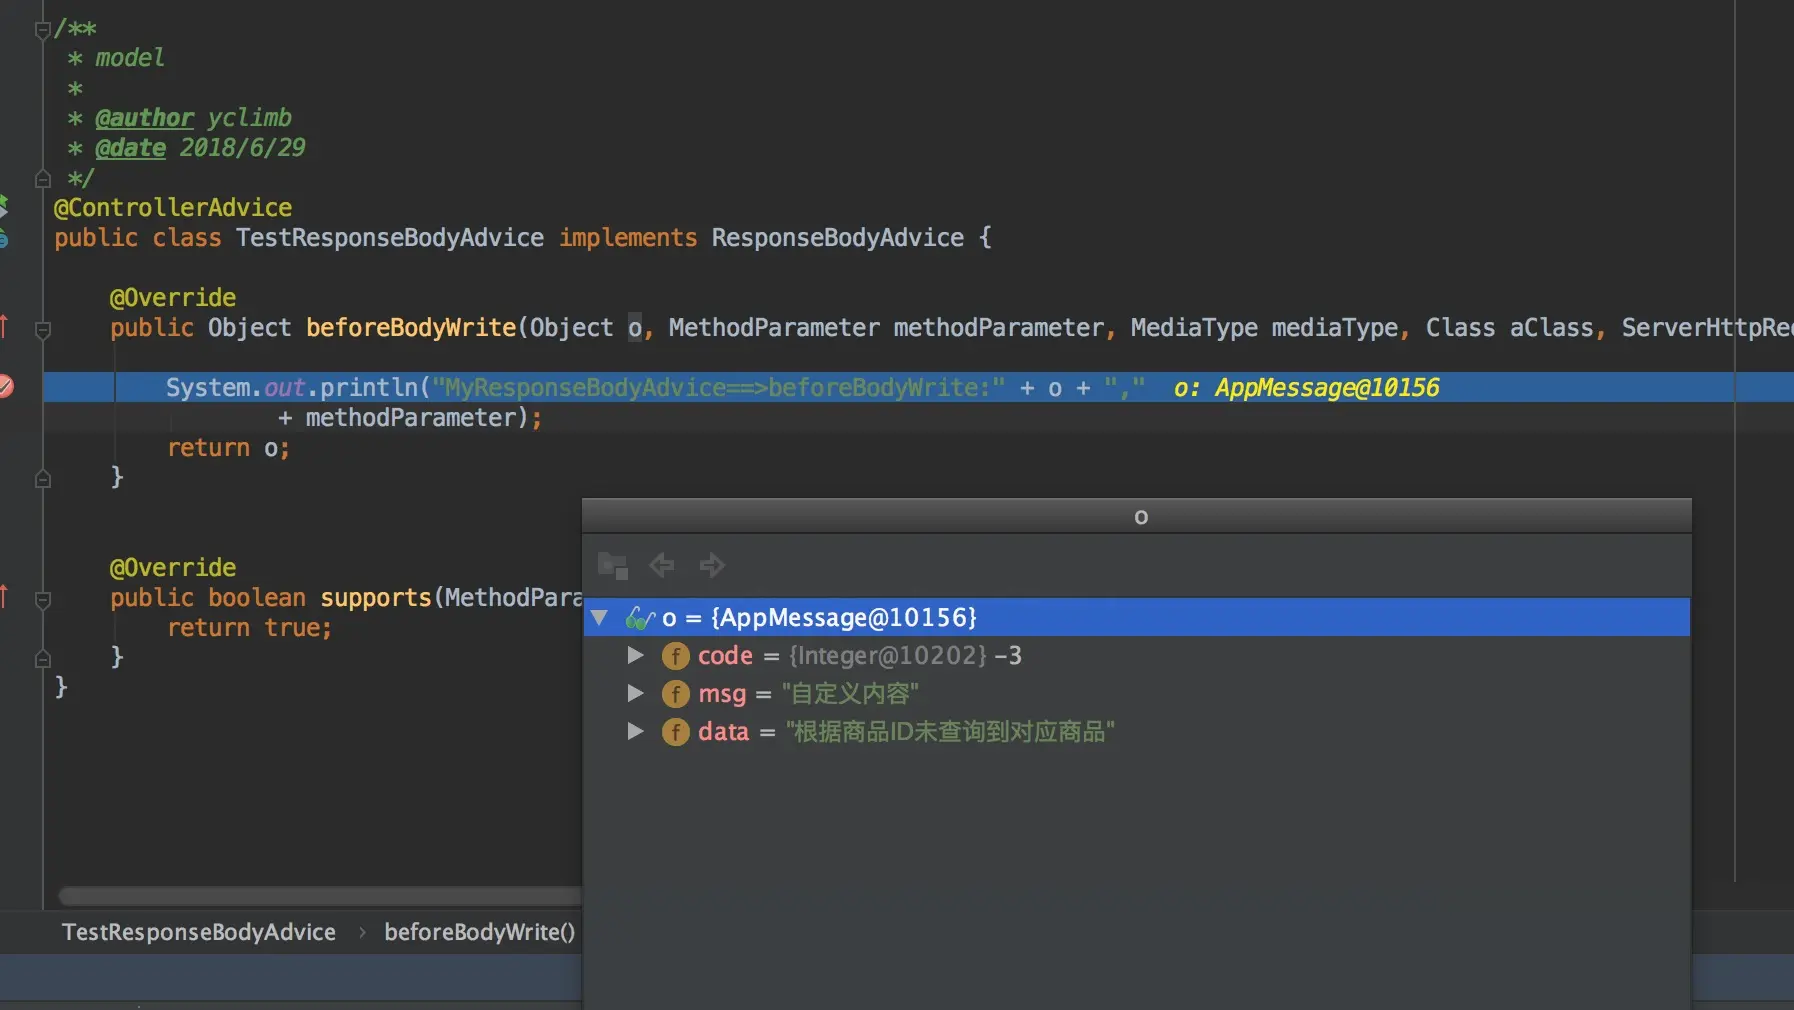
Task: Go back with the left arrow in the o popup
Action: pos(662,565)
